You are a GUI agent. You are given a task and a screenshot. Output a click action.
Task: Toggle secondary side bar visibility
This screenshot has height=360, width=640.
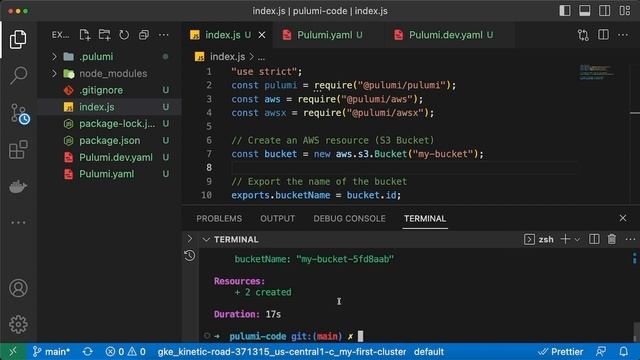605,11
